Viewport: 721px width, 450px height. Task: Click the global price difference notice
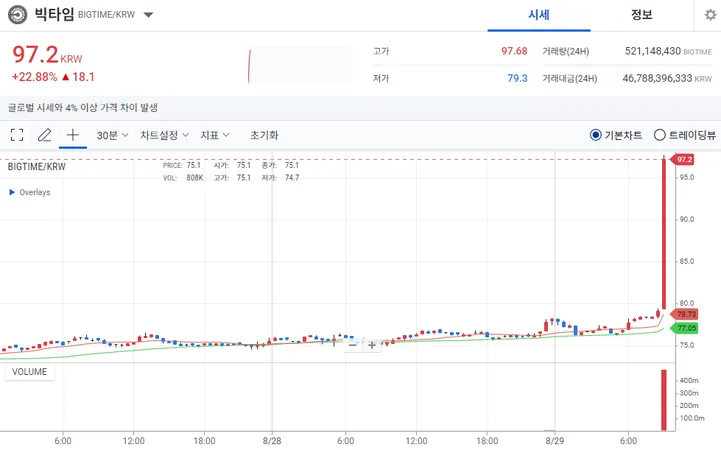(83, 108)
